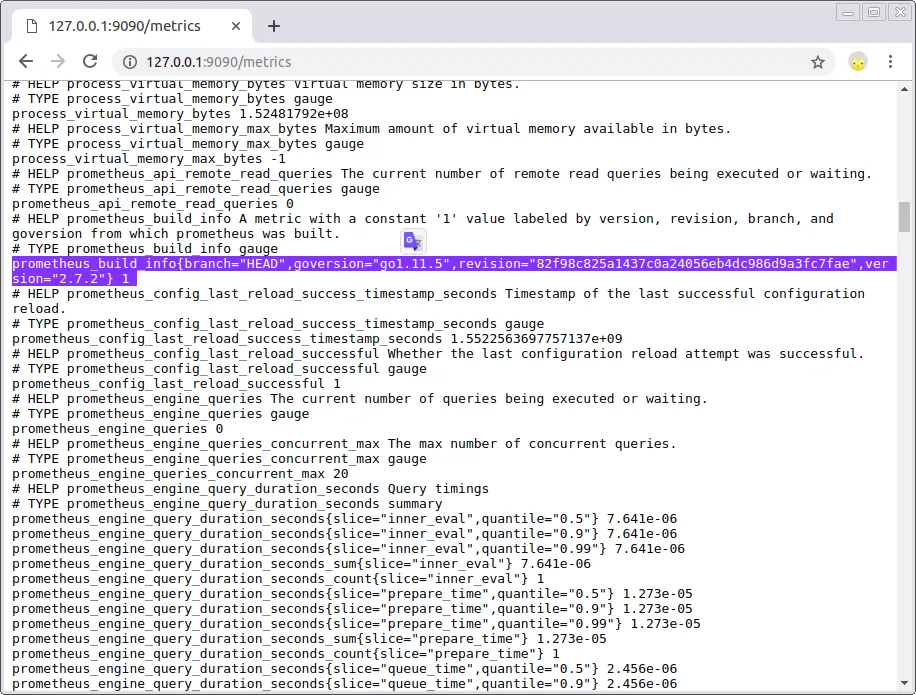This screenshot has height=695, width=916.
Task: Click inner_eval quantile="0.5" metric line
Action: click(344, 519)
